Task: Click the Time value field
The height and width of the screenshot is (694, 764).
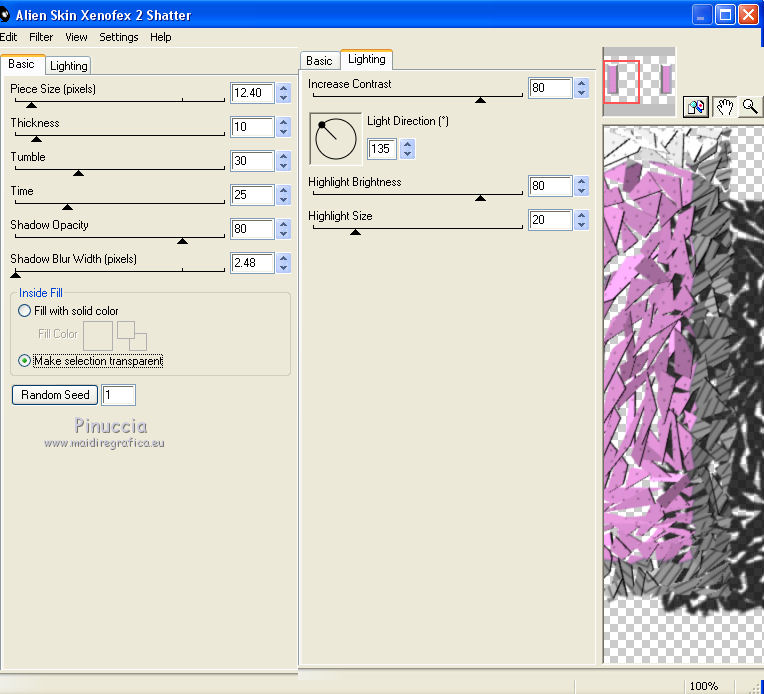Action: [x=252, y=195]
